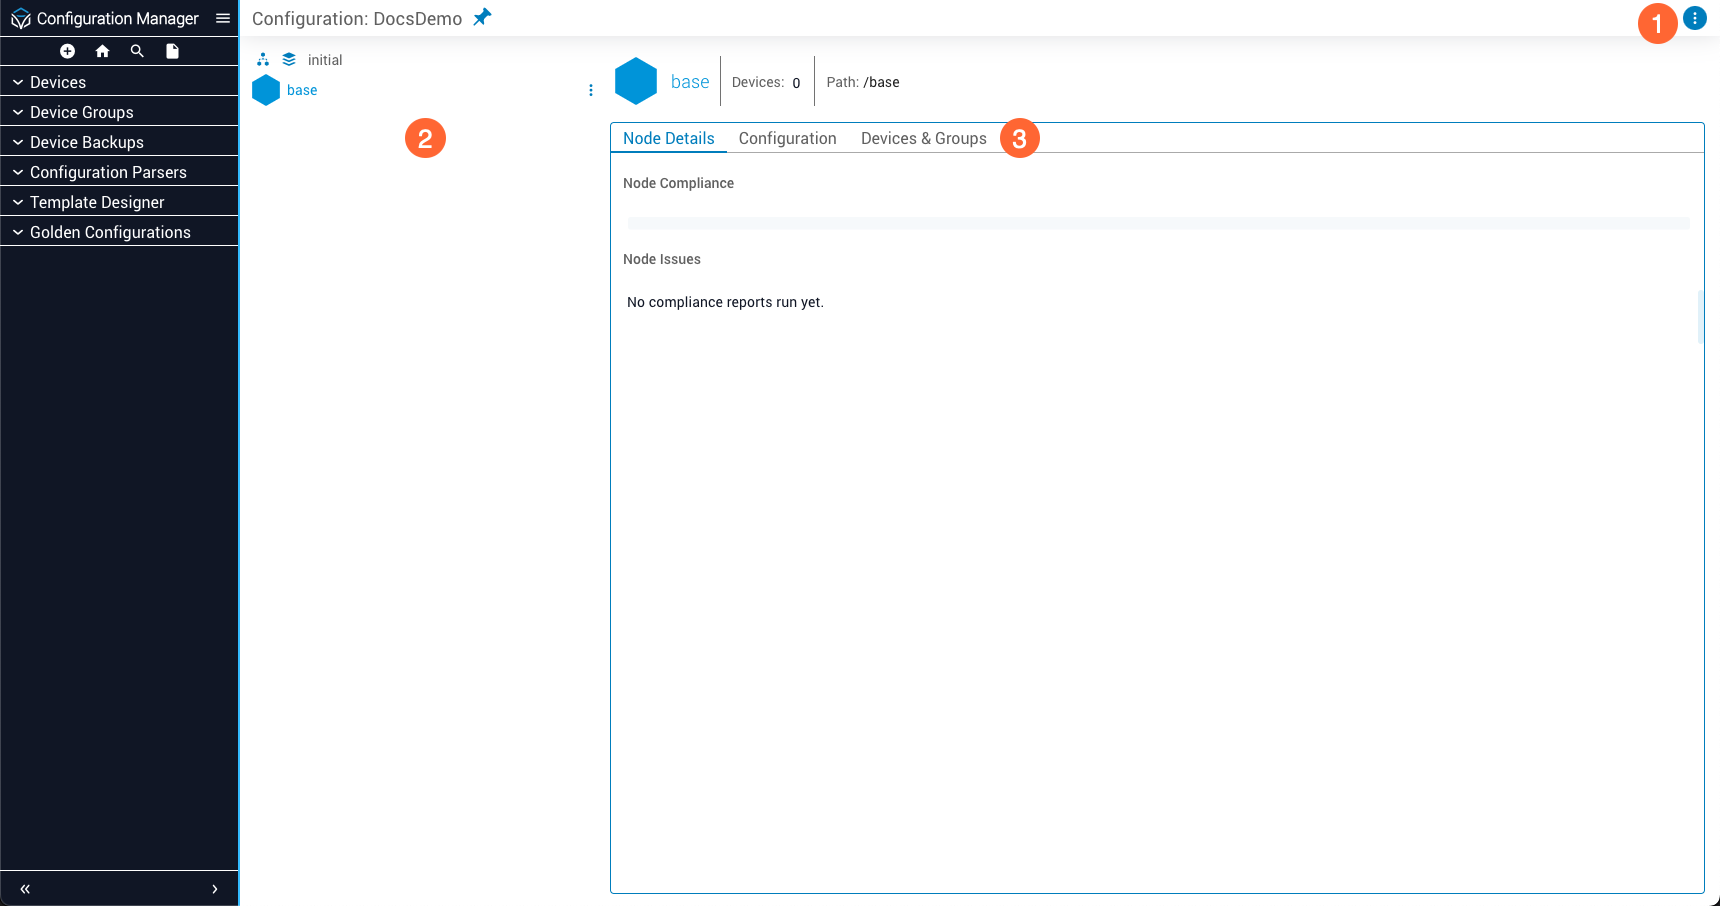Toggle the hamburger menu beside Configuration Manager
Screen dimensions: 1720x906
coord(223,18)
